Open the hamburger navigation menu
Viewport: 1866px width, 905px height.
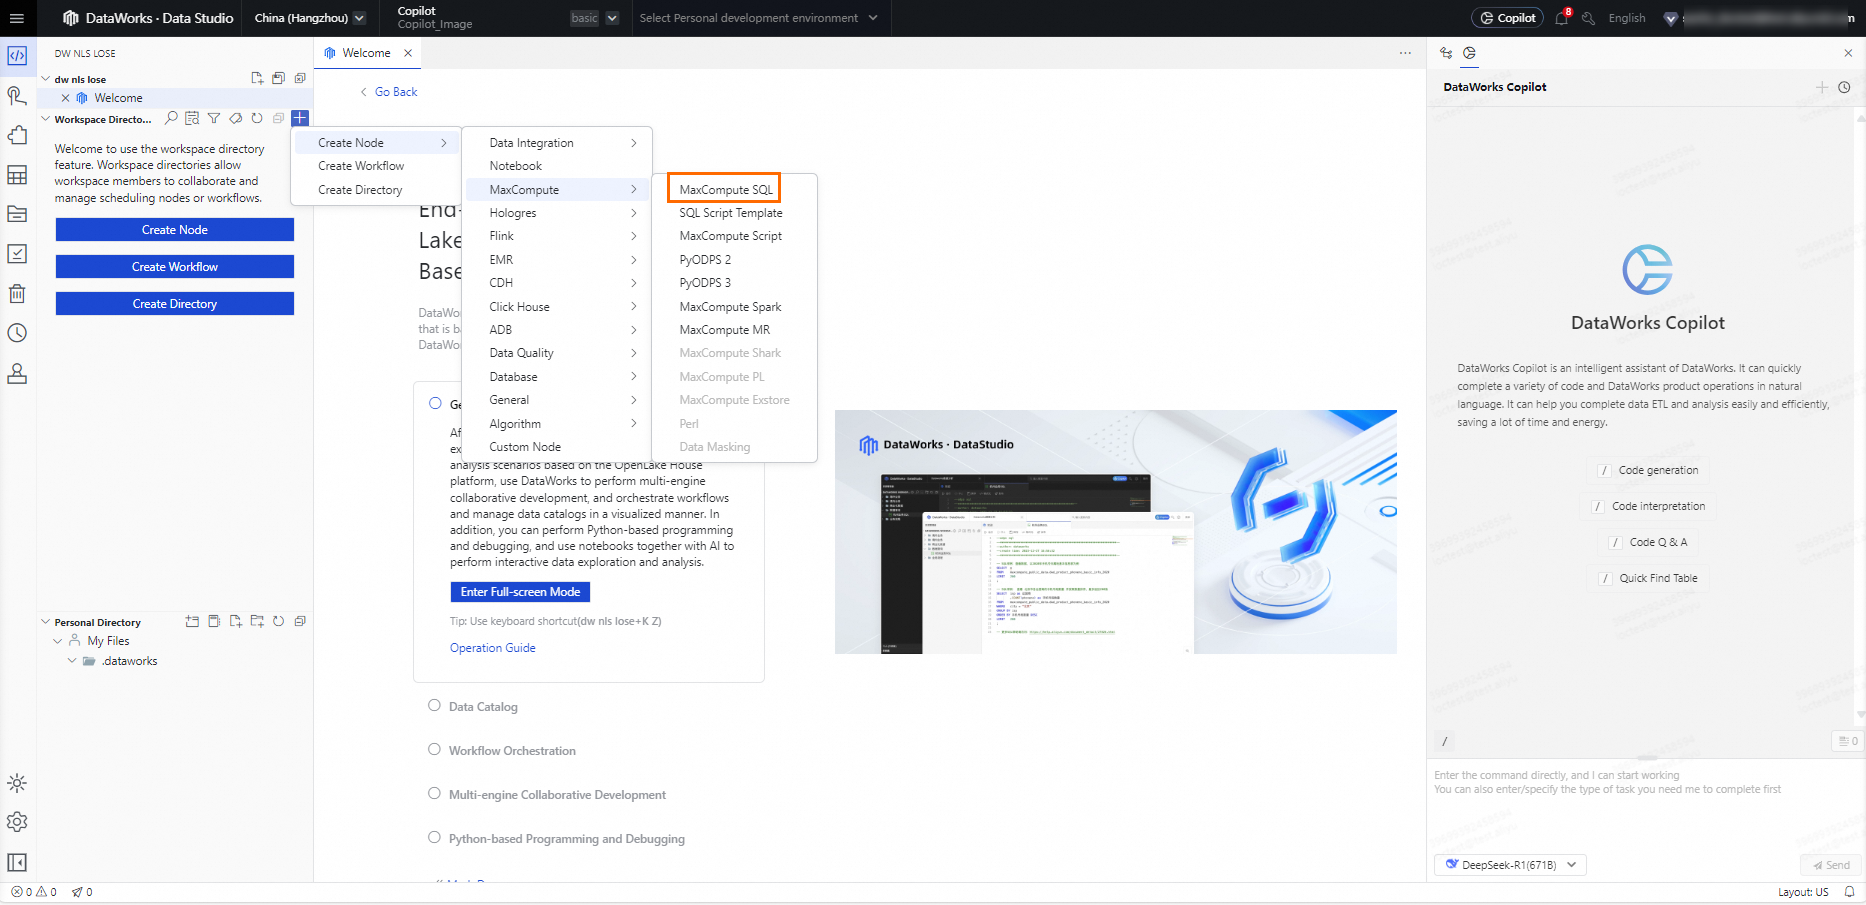[x=17, y=18]
